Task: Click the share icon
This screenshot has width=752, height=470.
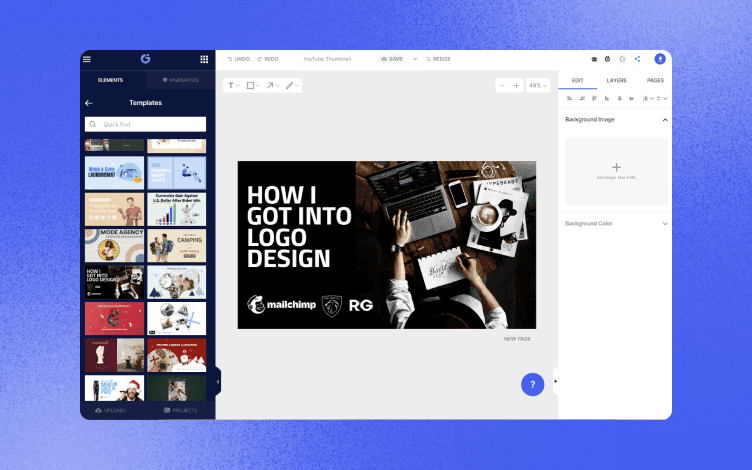Action: [x=637, y=59]
